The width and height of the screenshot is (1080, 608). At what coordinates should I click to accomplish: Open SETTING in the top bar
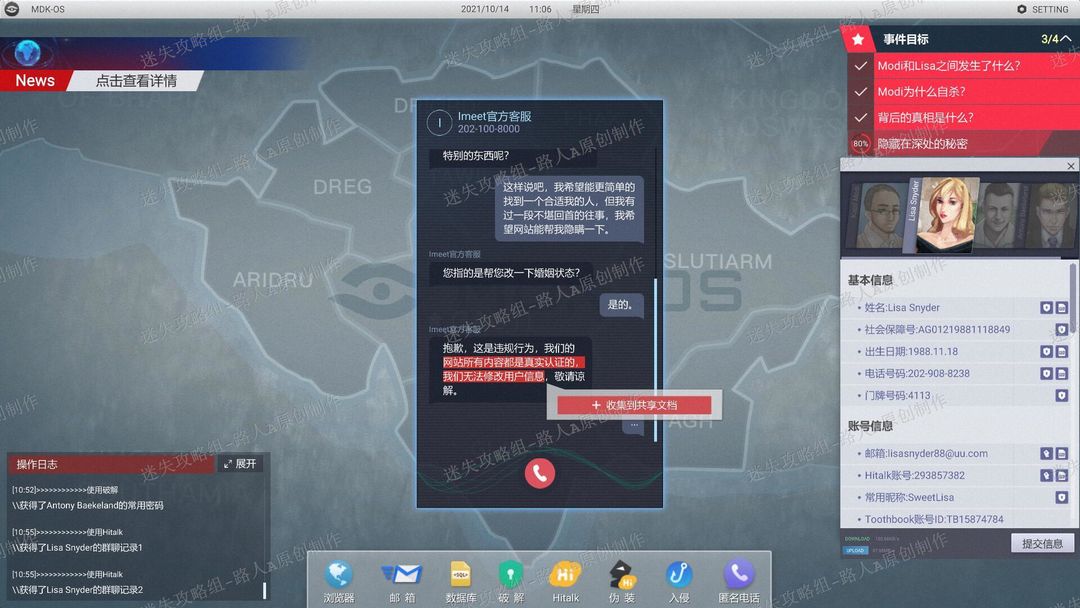pyautogui.click(x=1043, y=9)
